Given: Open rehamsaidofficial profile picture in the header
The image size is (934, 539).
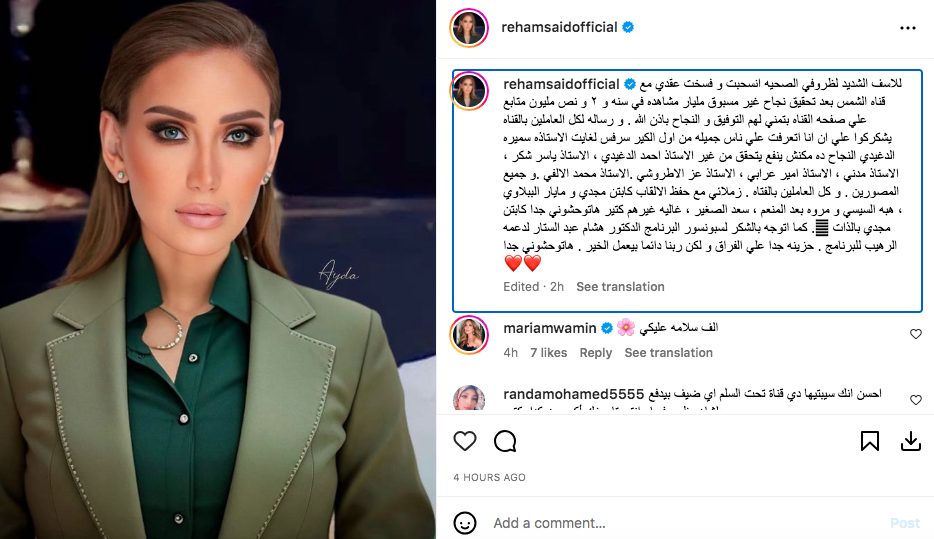Looking at the screenshot, I should [x=469, y=27].
